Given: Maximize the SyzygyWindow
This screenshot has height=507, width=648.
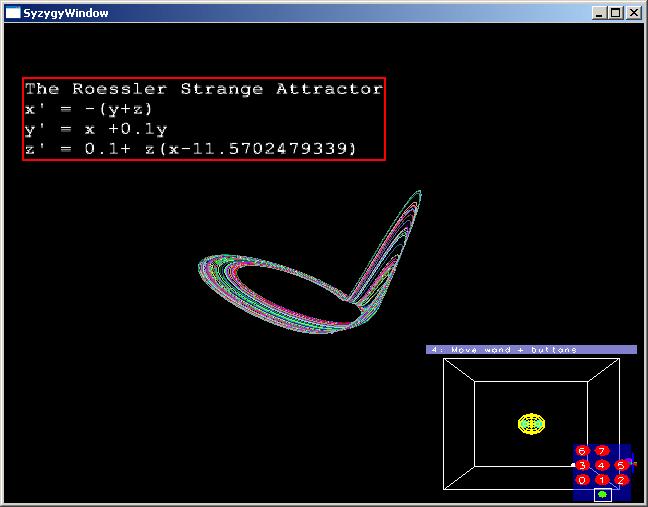Looking at the screenshot, I should (616, 13).
